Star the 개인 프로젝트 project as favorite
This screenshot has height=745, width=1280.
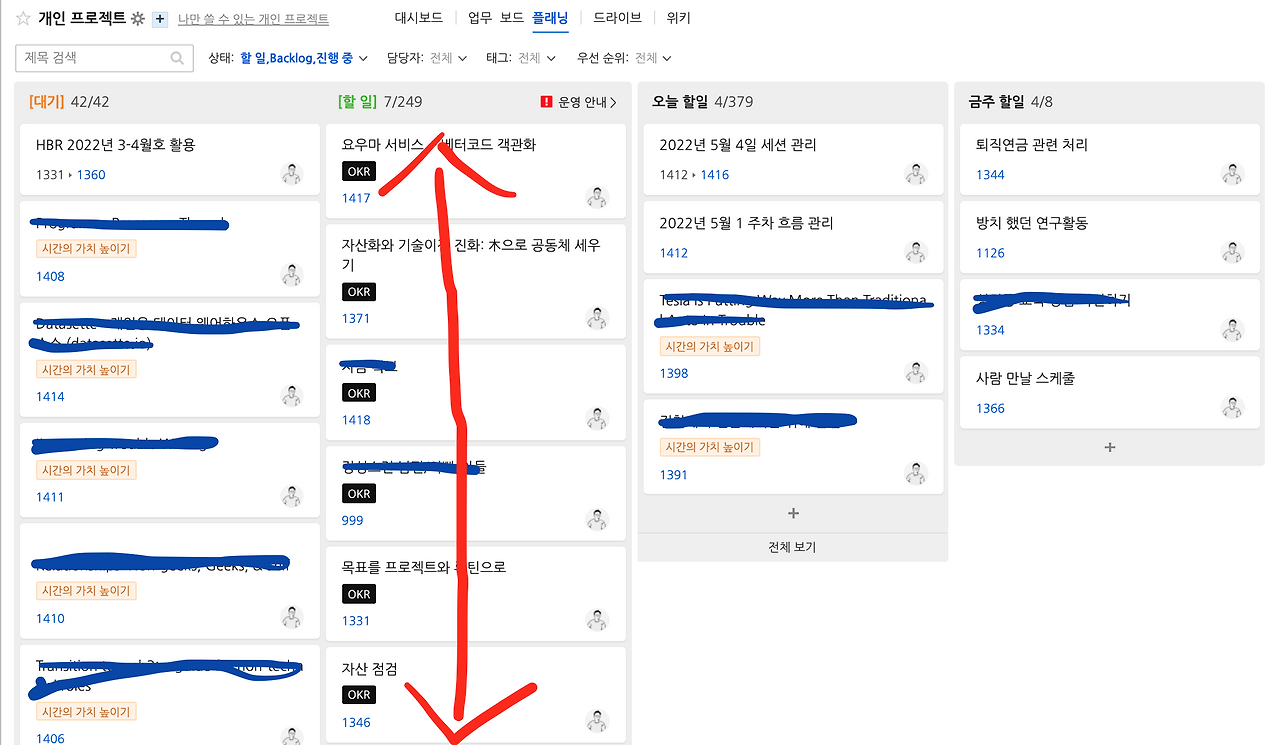(23, 18)
